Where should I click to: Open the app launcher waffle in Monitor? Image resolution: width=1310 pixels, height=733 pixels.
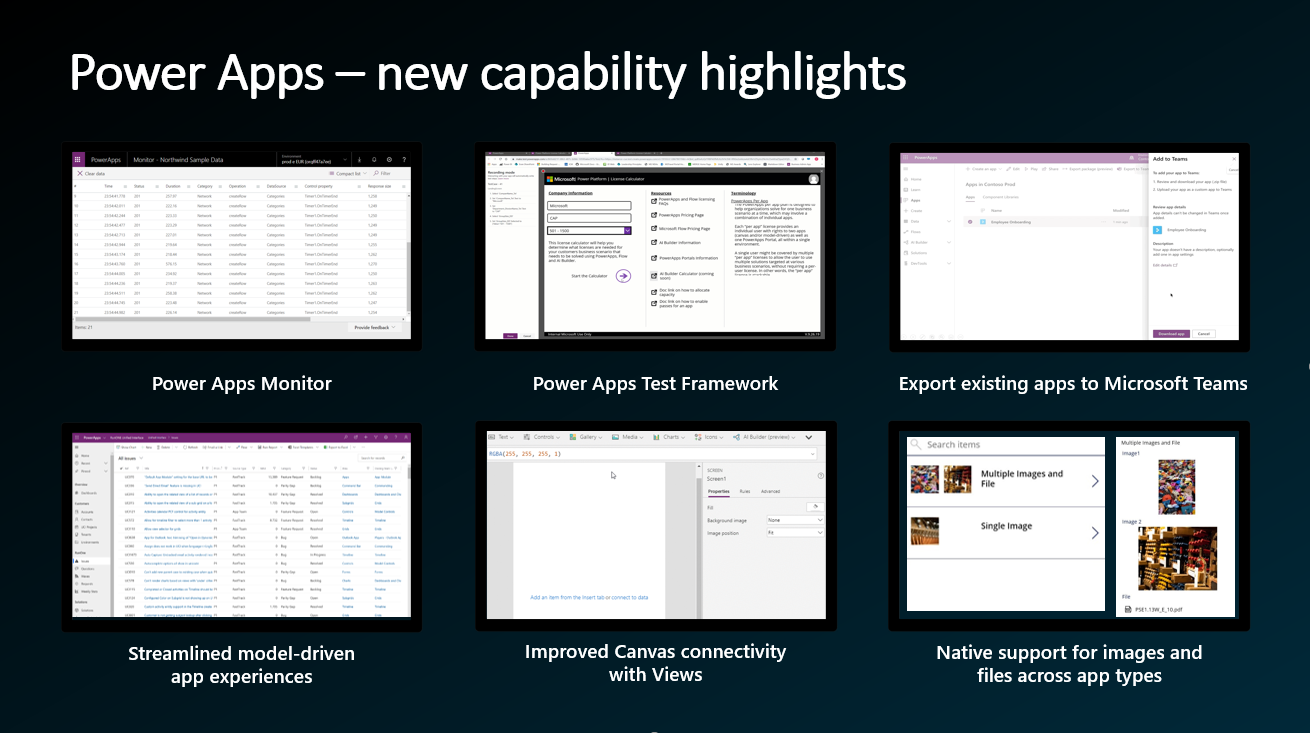click(x=78, y=160)
